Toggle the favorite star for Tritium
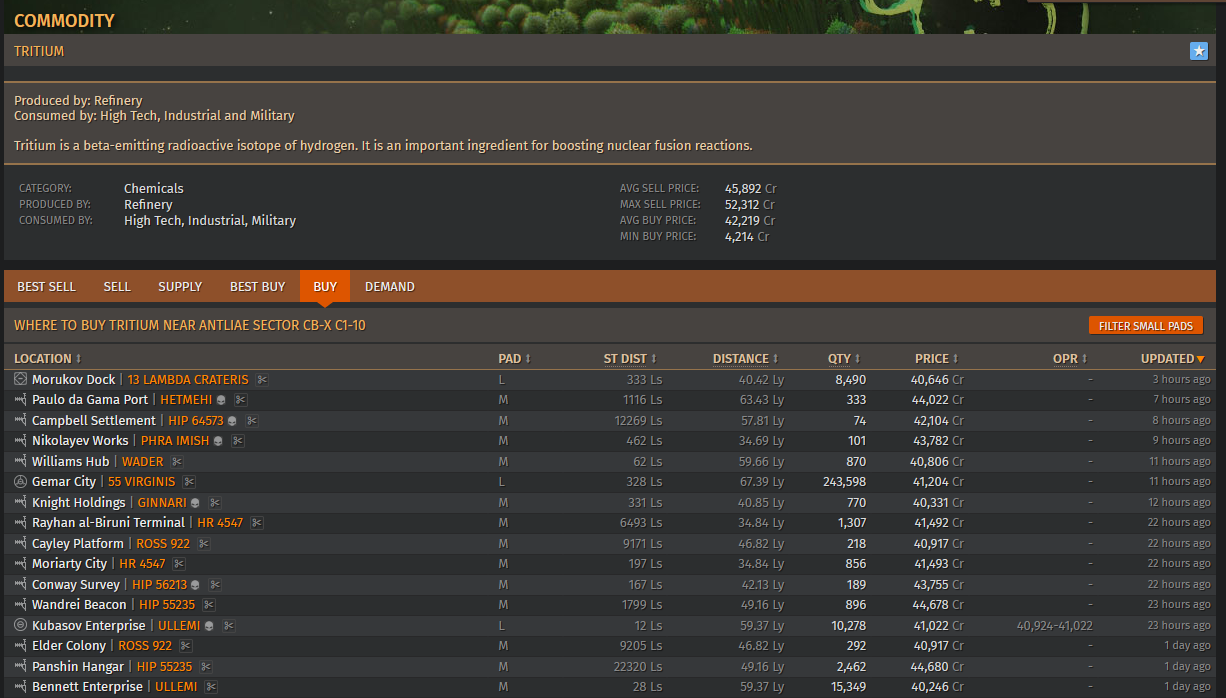The width and height of the screenshot is (1226, 698). (x=1199, y=51)
